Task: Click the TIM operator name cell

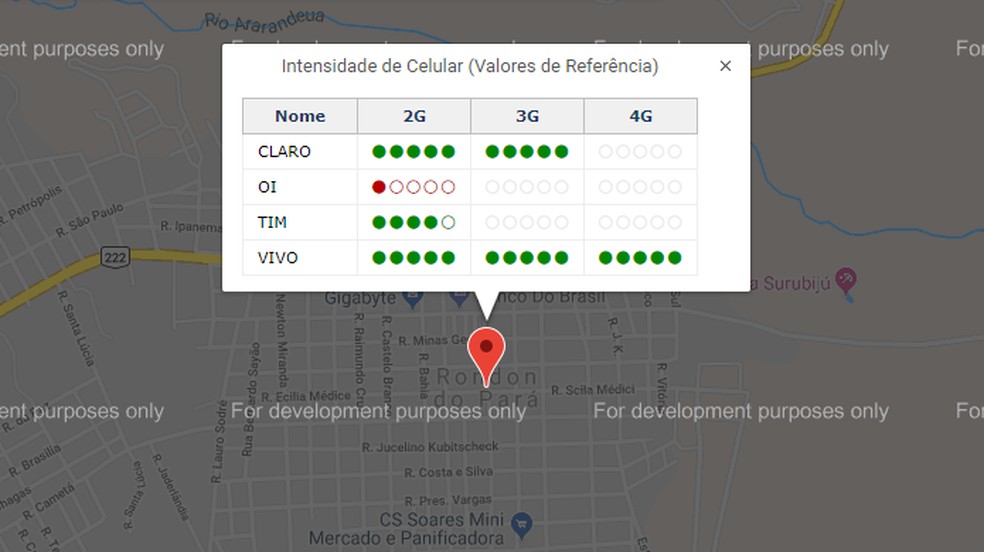Action: coord(272,222)
